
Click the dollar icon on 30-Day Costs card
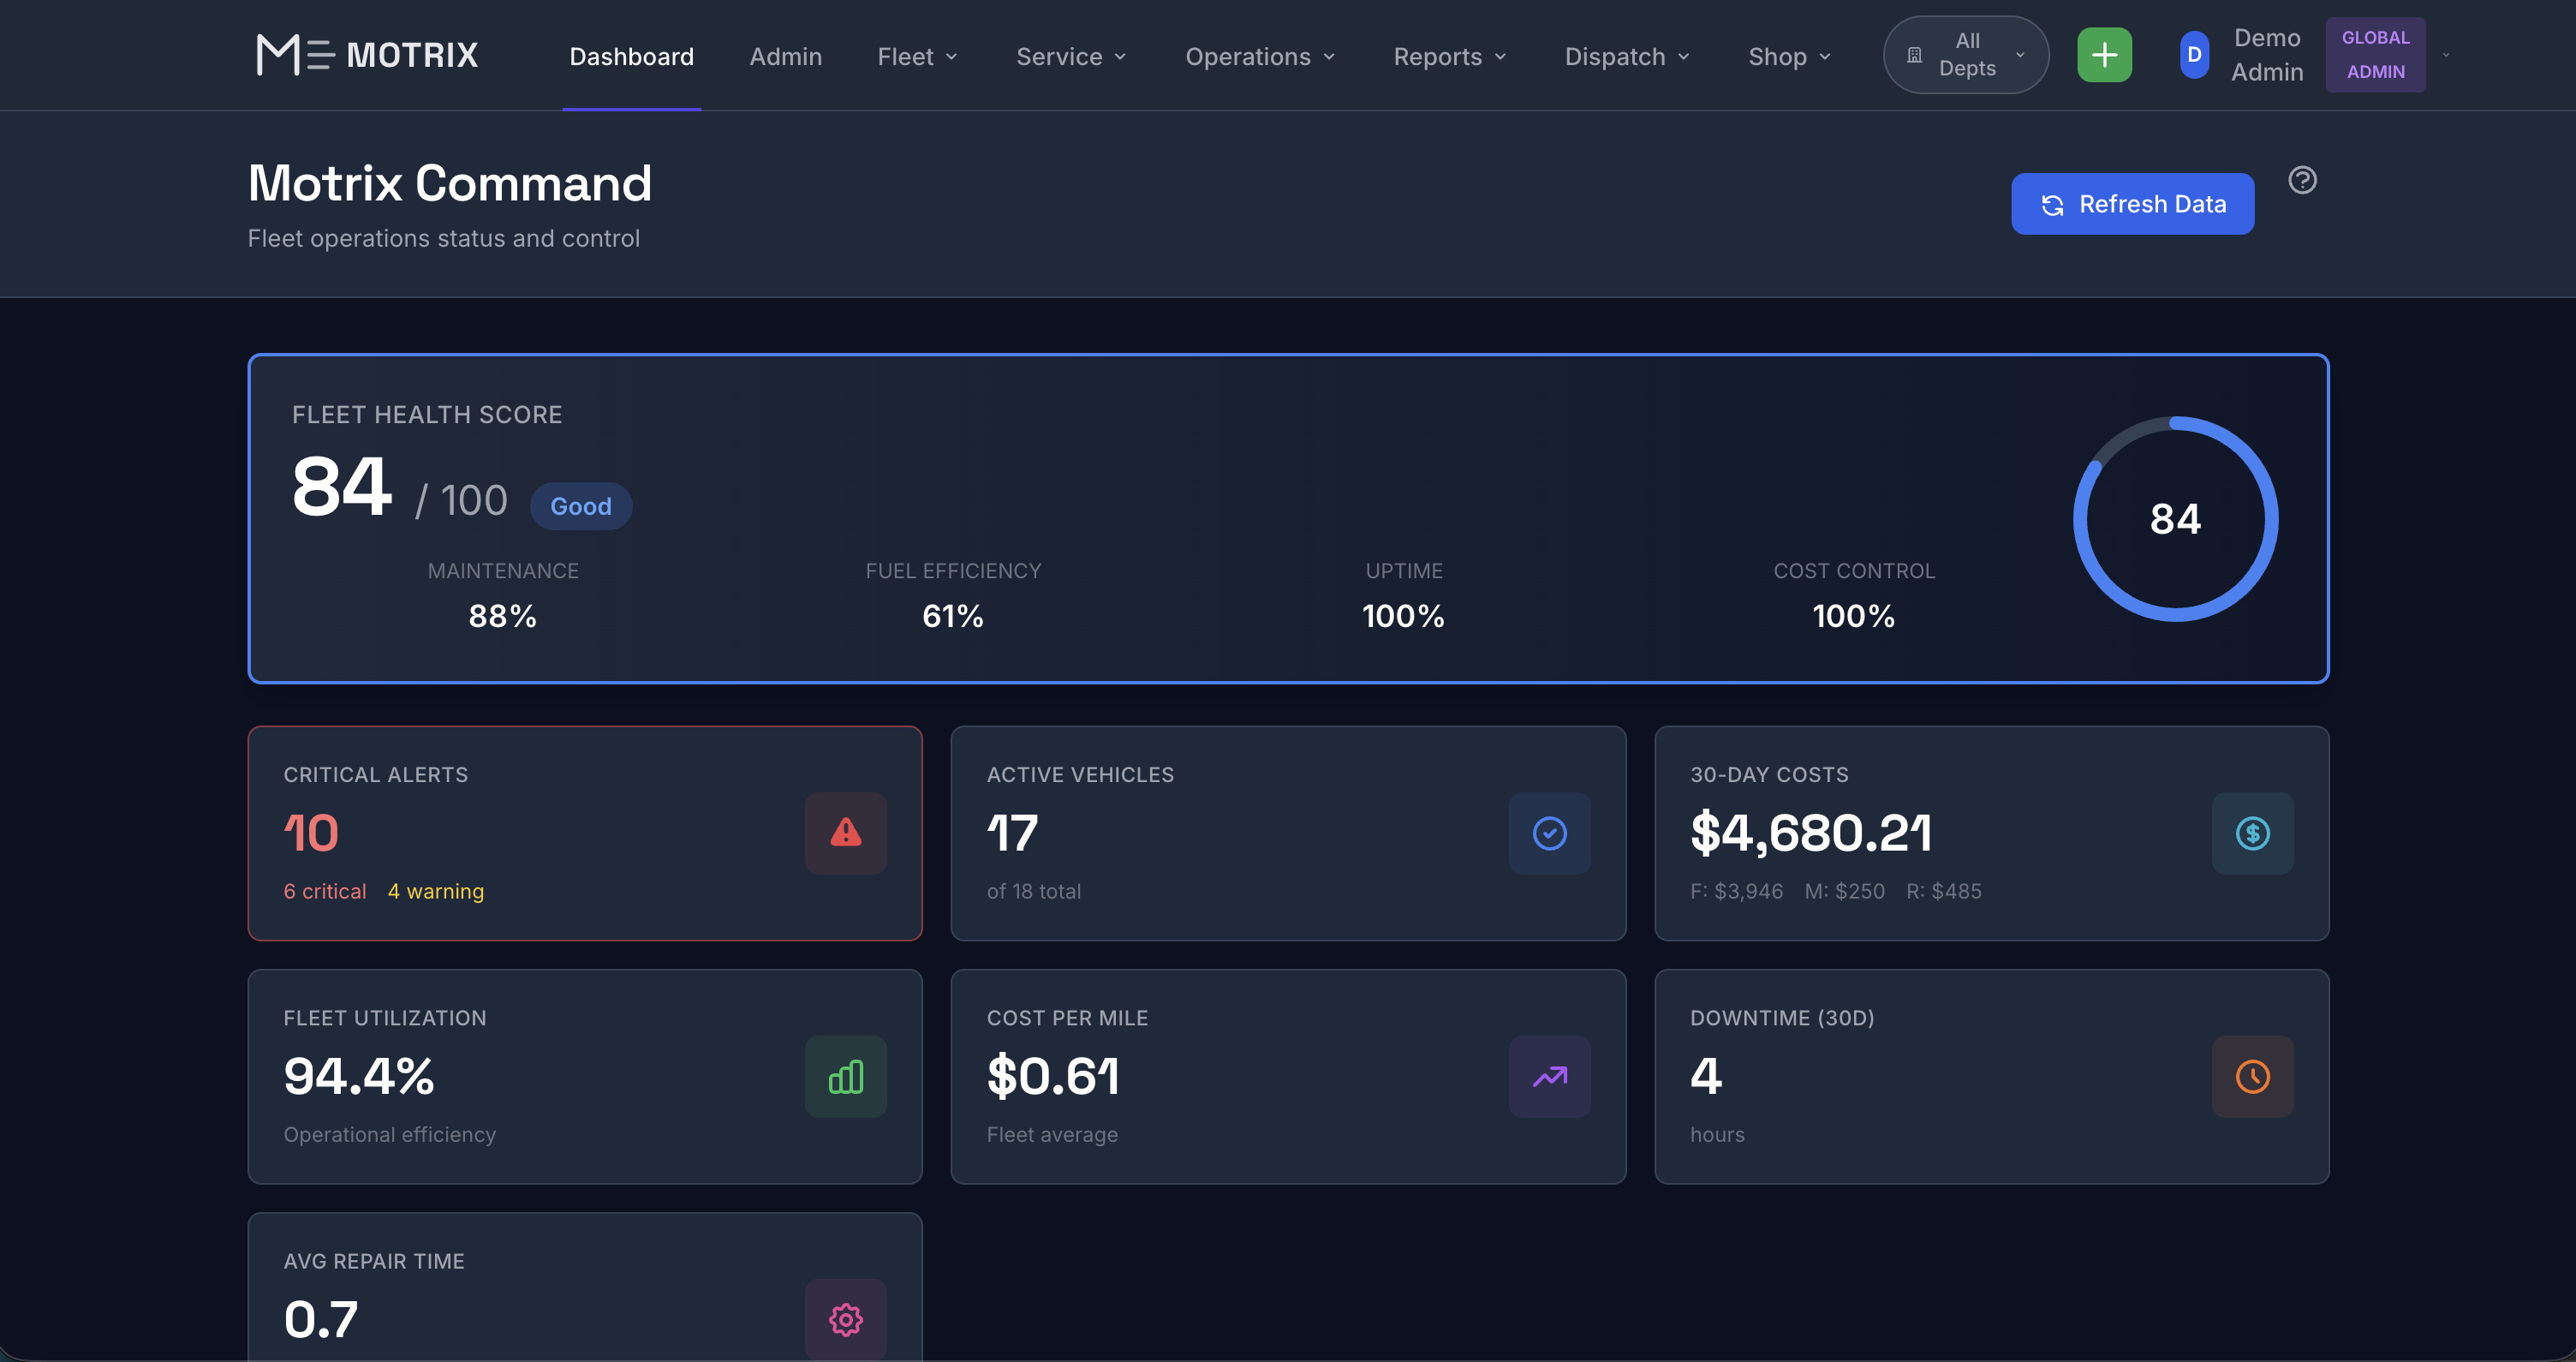point(2253,833)
